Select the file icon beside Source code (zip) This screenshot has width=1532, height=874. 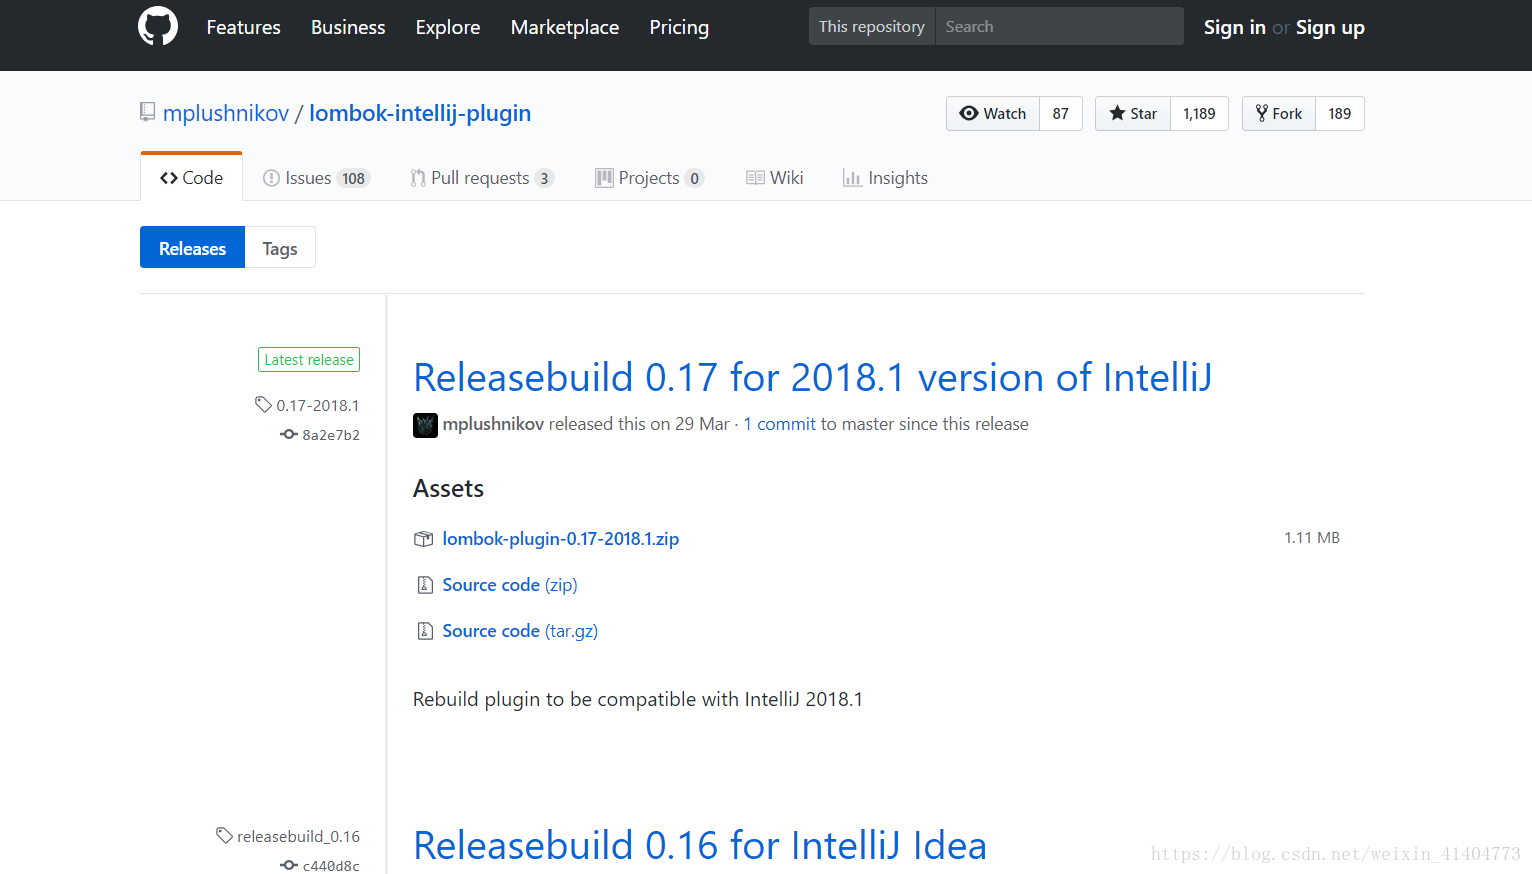(425, 585)
